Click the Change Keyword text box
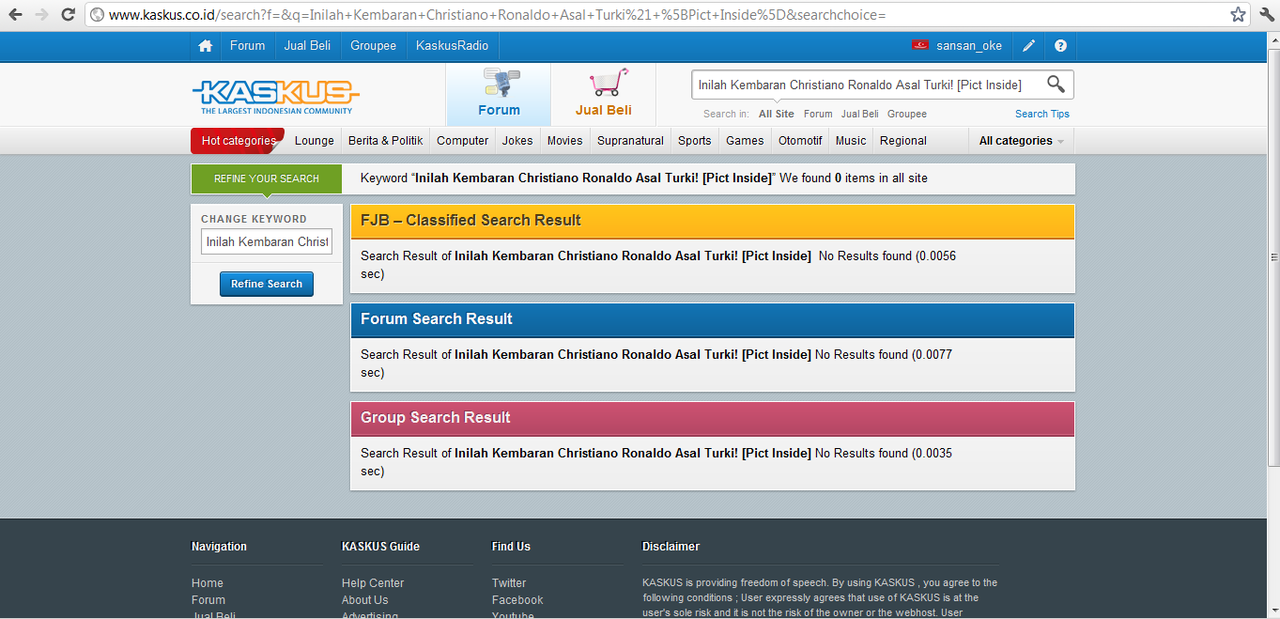This screenshot has height=619, width=1280. pyautogui.click(x=266, y=242)
